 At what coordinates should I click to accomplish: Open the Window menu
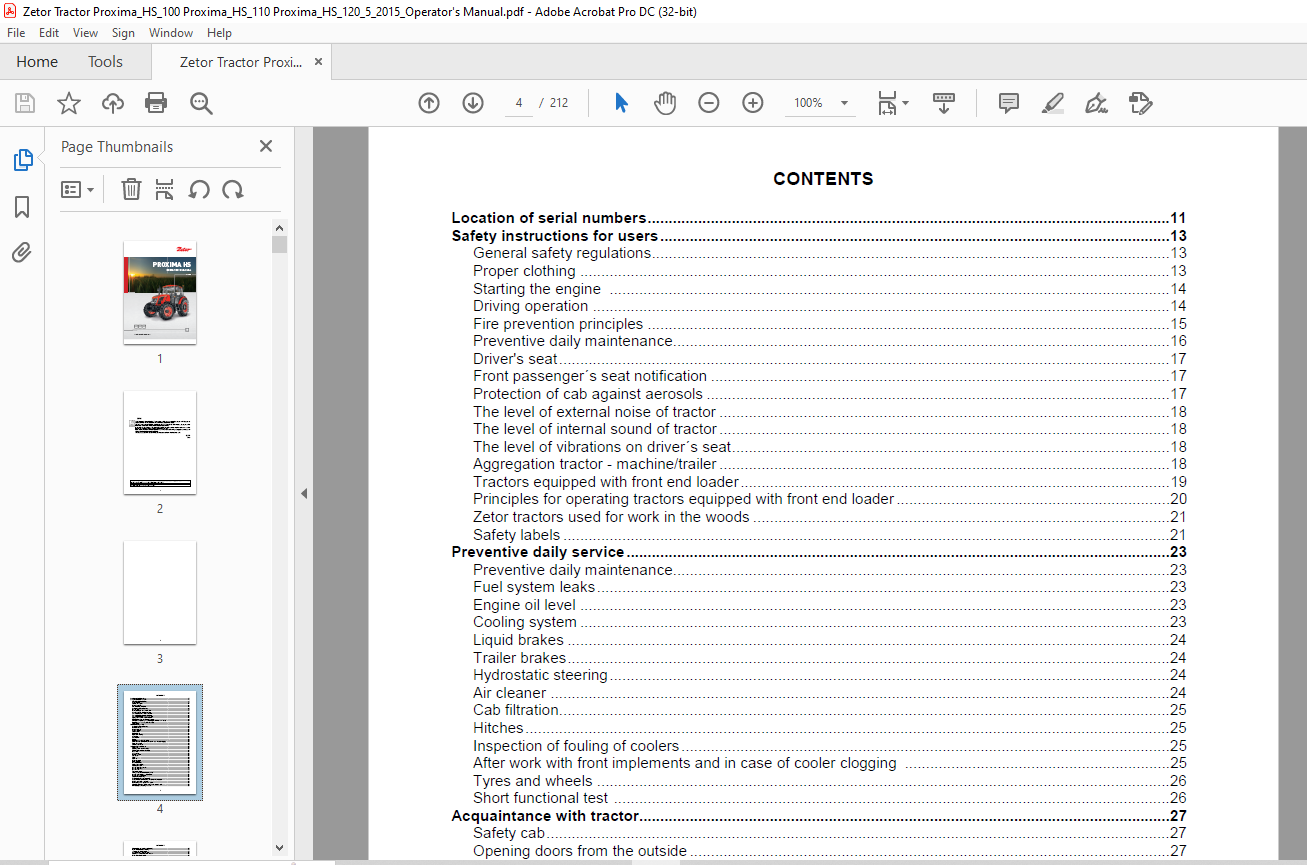171,33
